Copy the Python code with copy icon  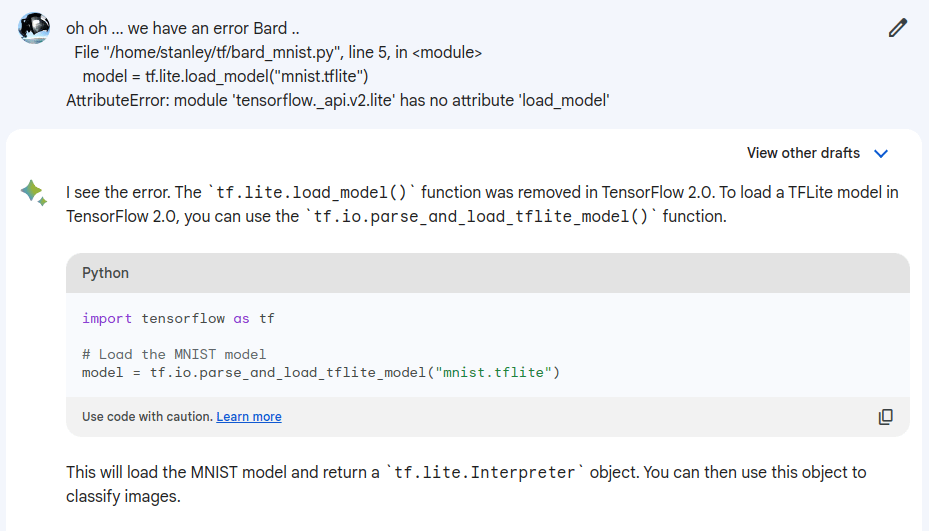tap(885, 417)
